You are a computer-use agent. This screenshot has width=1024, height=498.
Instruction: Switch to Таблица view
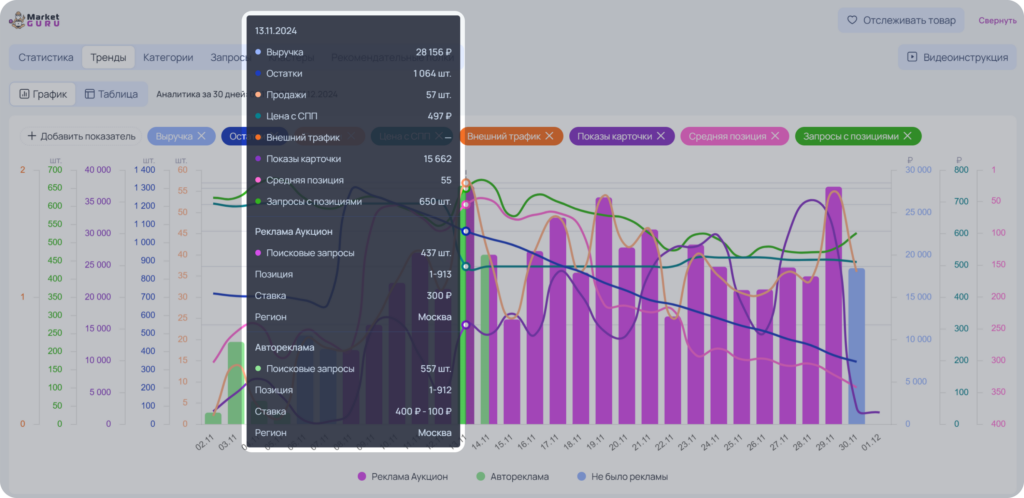(x=111, y=94)
